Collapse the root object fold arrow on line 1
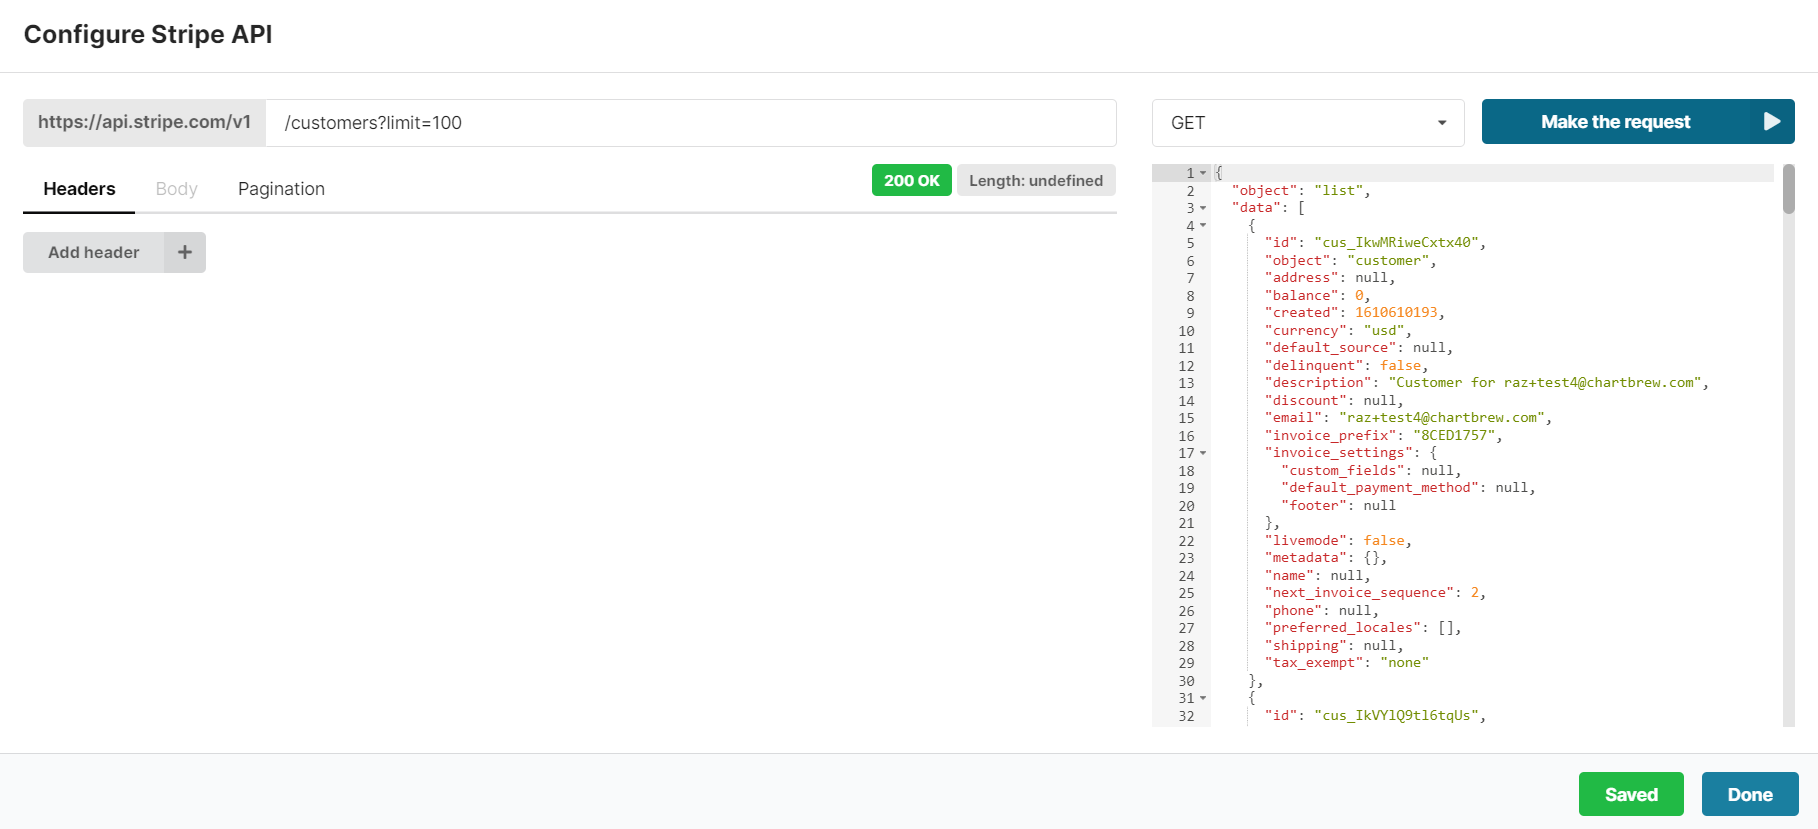Image resolution: width=1818 pixels, height=829 pixels. pos(1203,173)
